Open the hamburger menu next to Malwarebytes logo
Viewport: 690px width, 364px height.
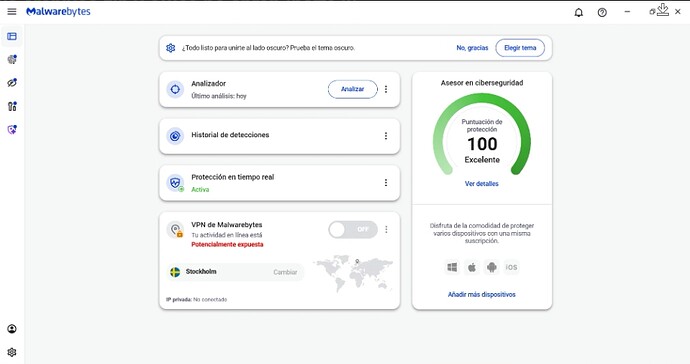pyautogui.click(x=12, y=12)
